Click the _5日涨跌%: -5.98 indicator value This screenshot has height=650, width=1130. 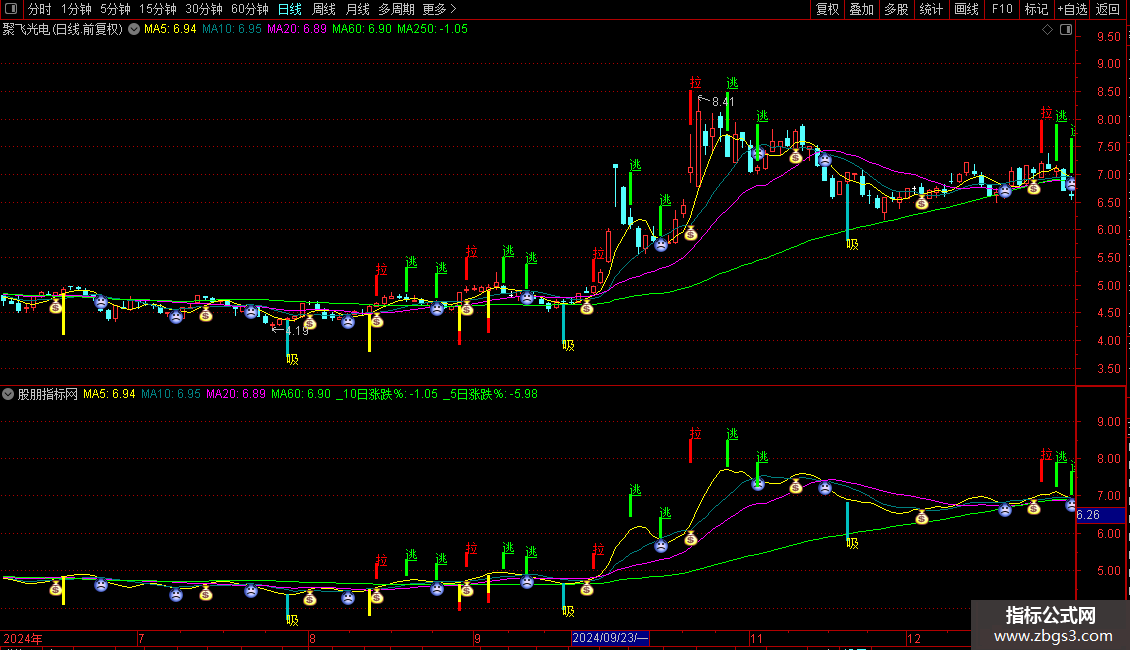pyautogui.click(x=490, y=394)
